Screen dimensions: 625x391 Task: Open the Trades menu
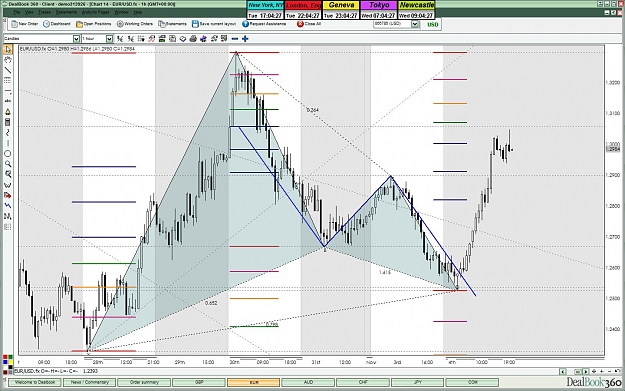[44, 12]
